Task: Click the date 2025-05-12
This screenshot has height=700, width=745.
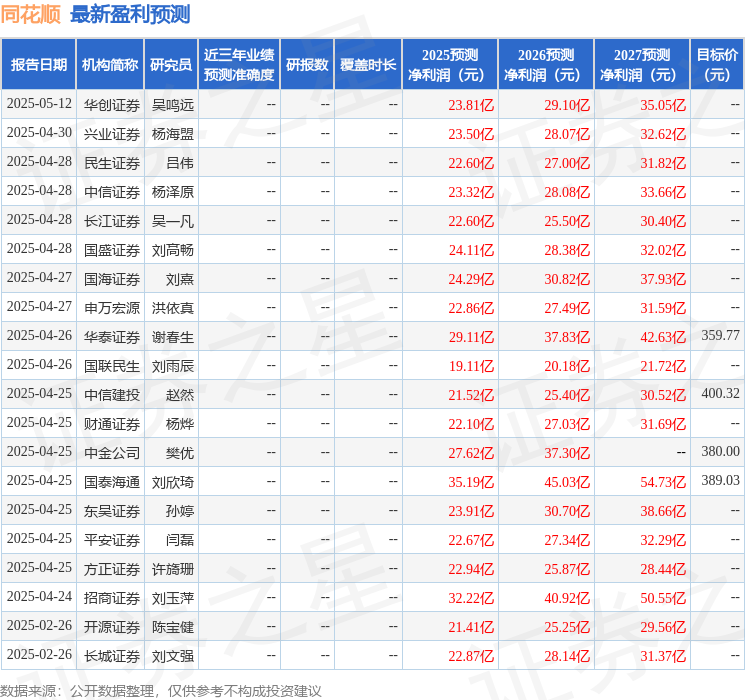Action: tap(39, 104)
